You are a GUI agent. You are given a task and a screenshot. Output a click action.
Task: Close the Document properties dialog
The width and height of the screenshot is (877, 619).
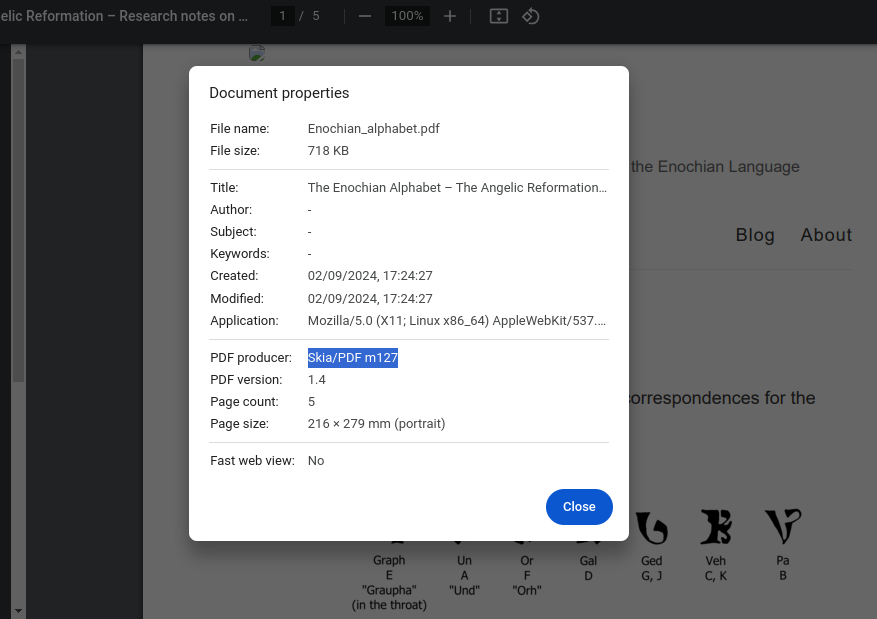[x=579, y=507]
